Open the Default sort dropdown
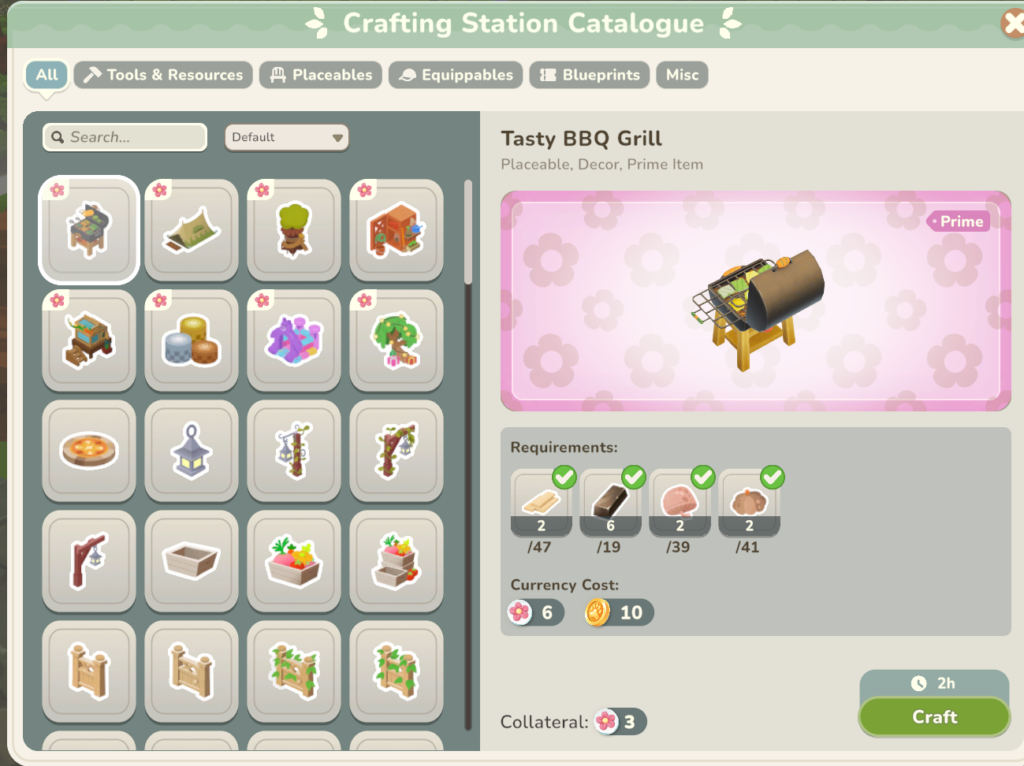The image size is (1024, 766). [287, 137]
